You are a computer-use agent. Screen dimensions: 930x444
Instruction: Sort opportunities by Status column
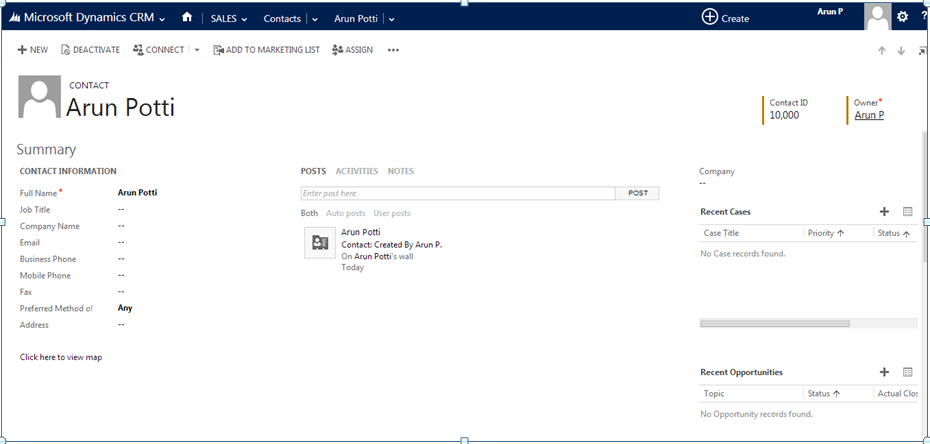pyautogui.click(x=824, y=394)
